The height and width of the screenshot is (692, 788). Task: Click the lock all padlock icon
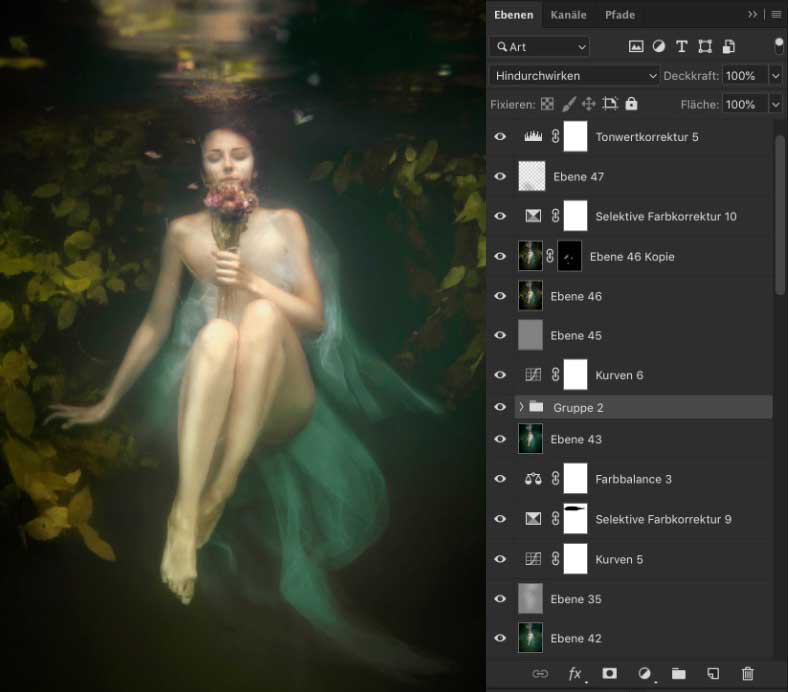[631, 104]
